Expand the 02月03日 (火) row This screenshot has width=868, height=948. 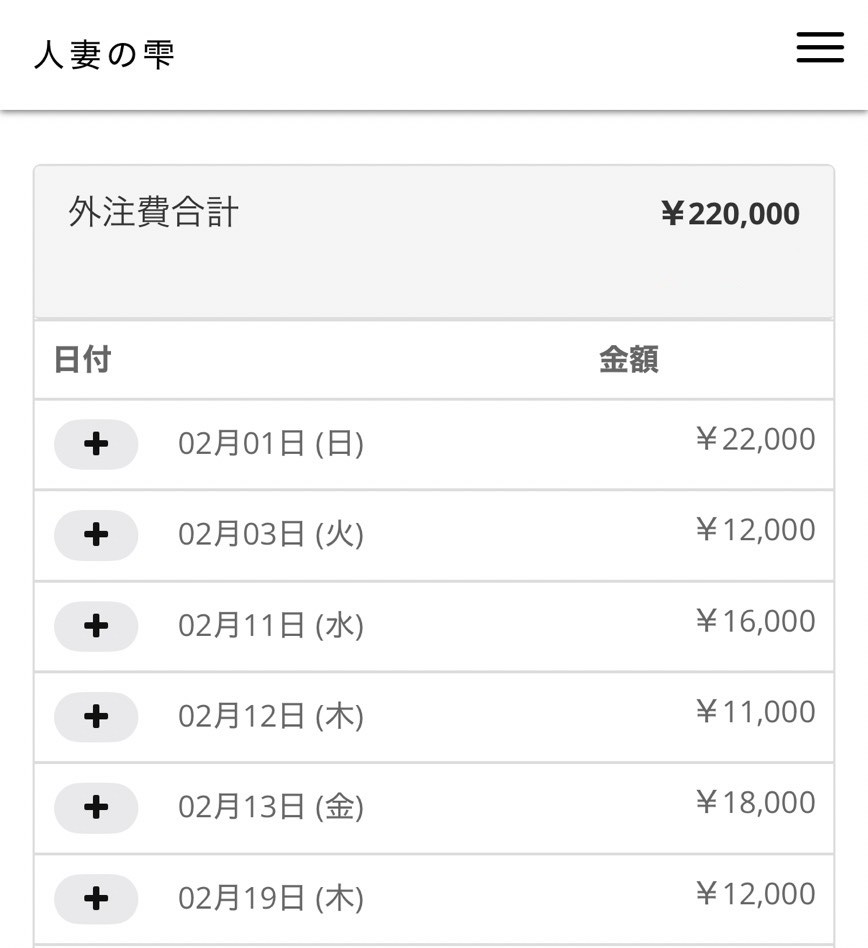coord(96,535)
